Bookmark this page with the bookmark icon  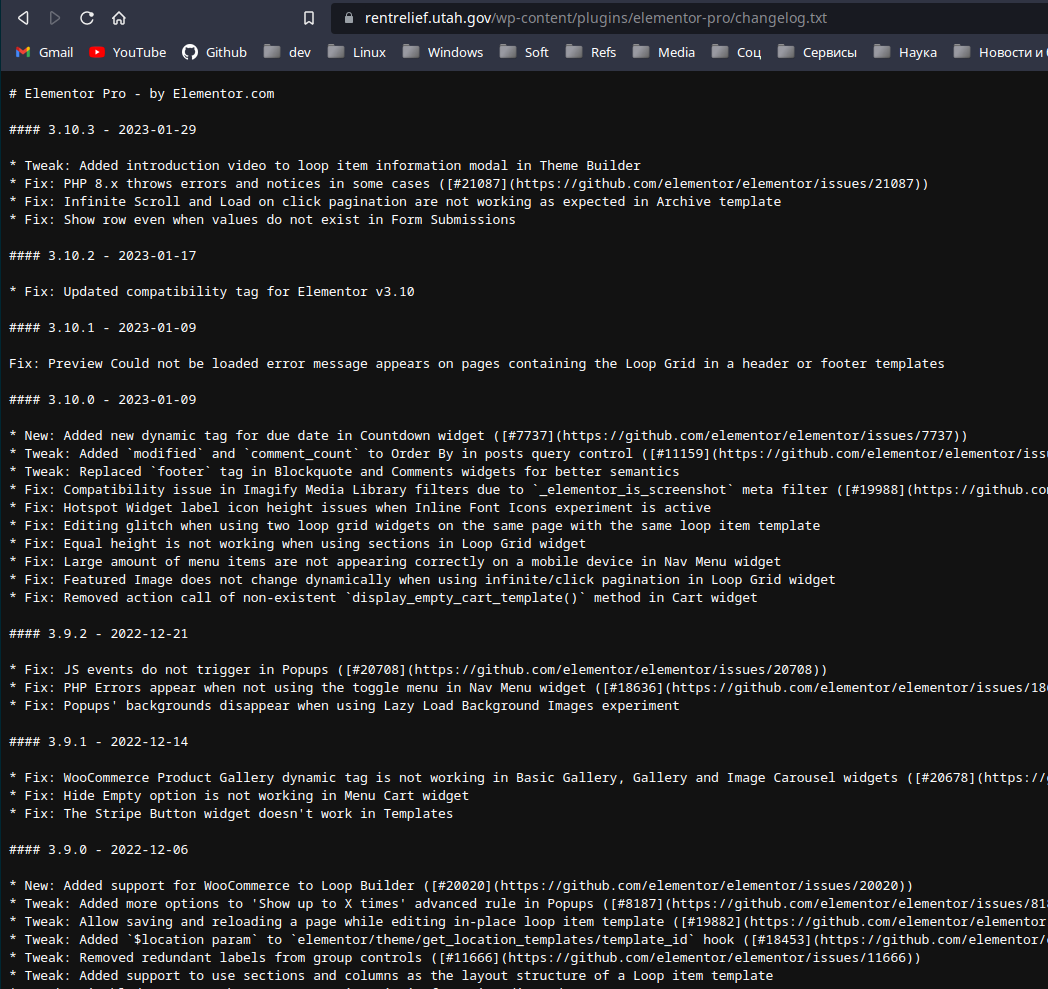309,18
